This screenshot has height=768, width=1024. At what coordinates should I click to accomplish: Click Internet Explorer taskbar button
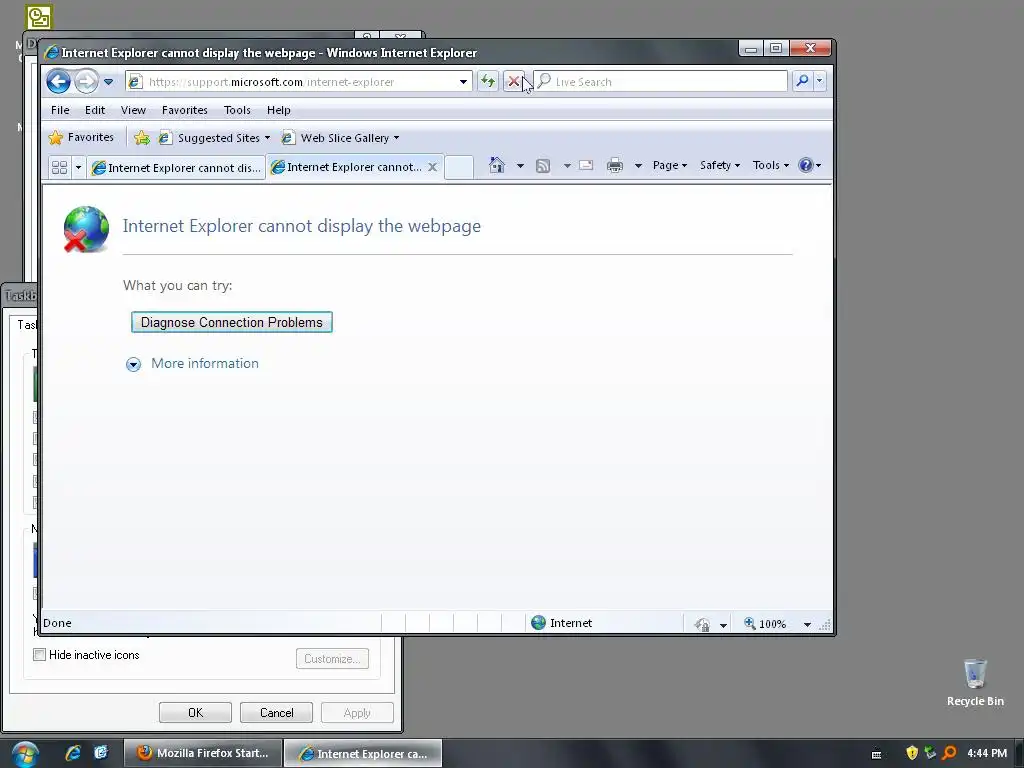(x=363, y=753)
